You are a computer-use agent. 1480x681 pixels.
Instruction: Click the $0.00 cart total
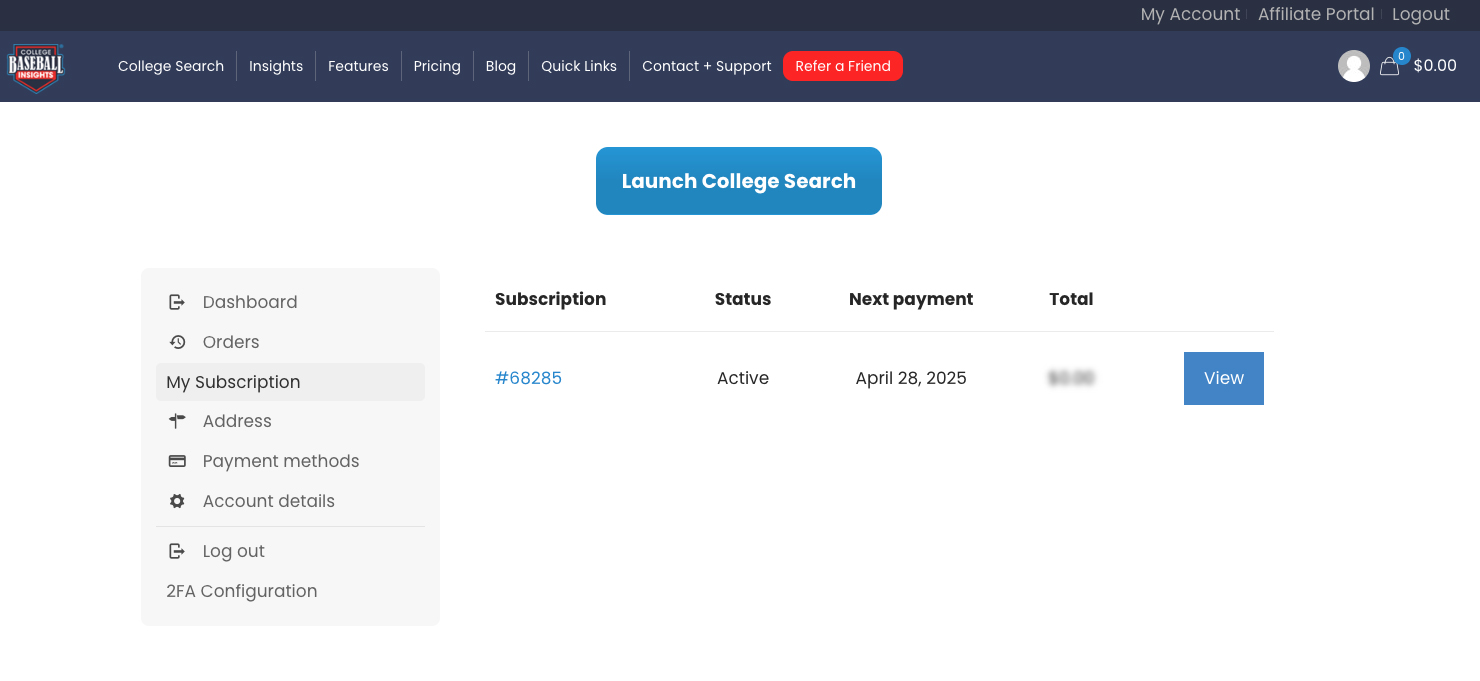(x=1434, y=66)
